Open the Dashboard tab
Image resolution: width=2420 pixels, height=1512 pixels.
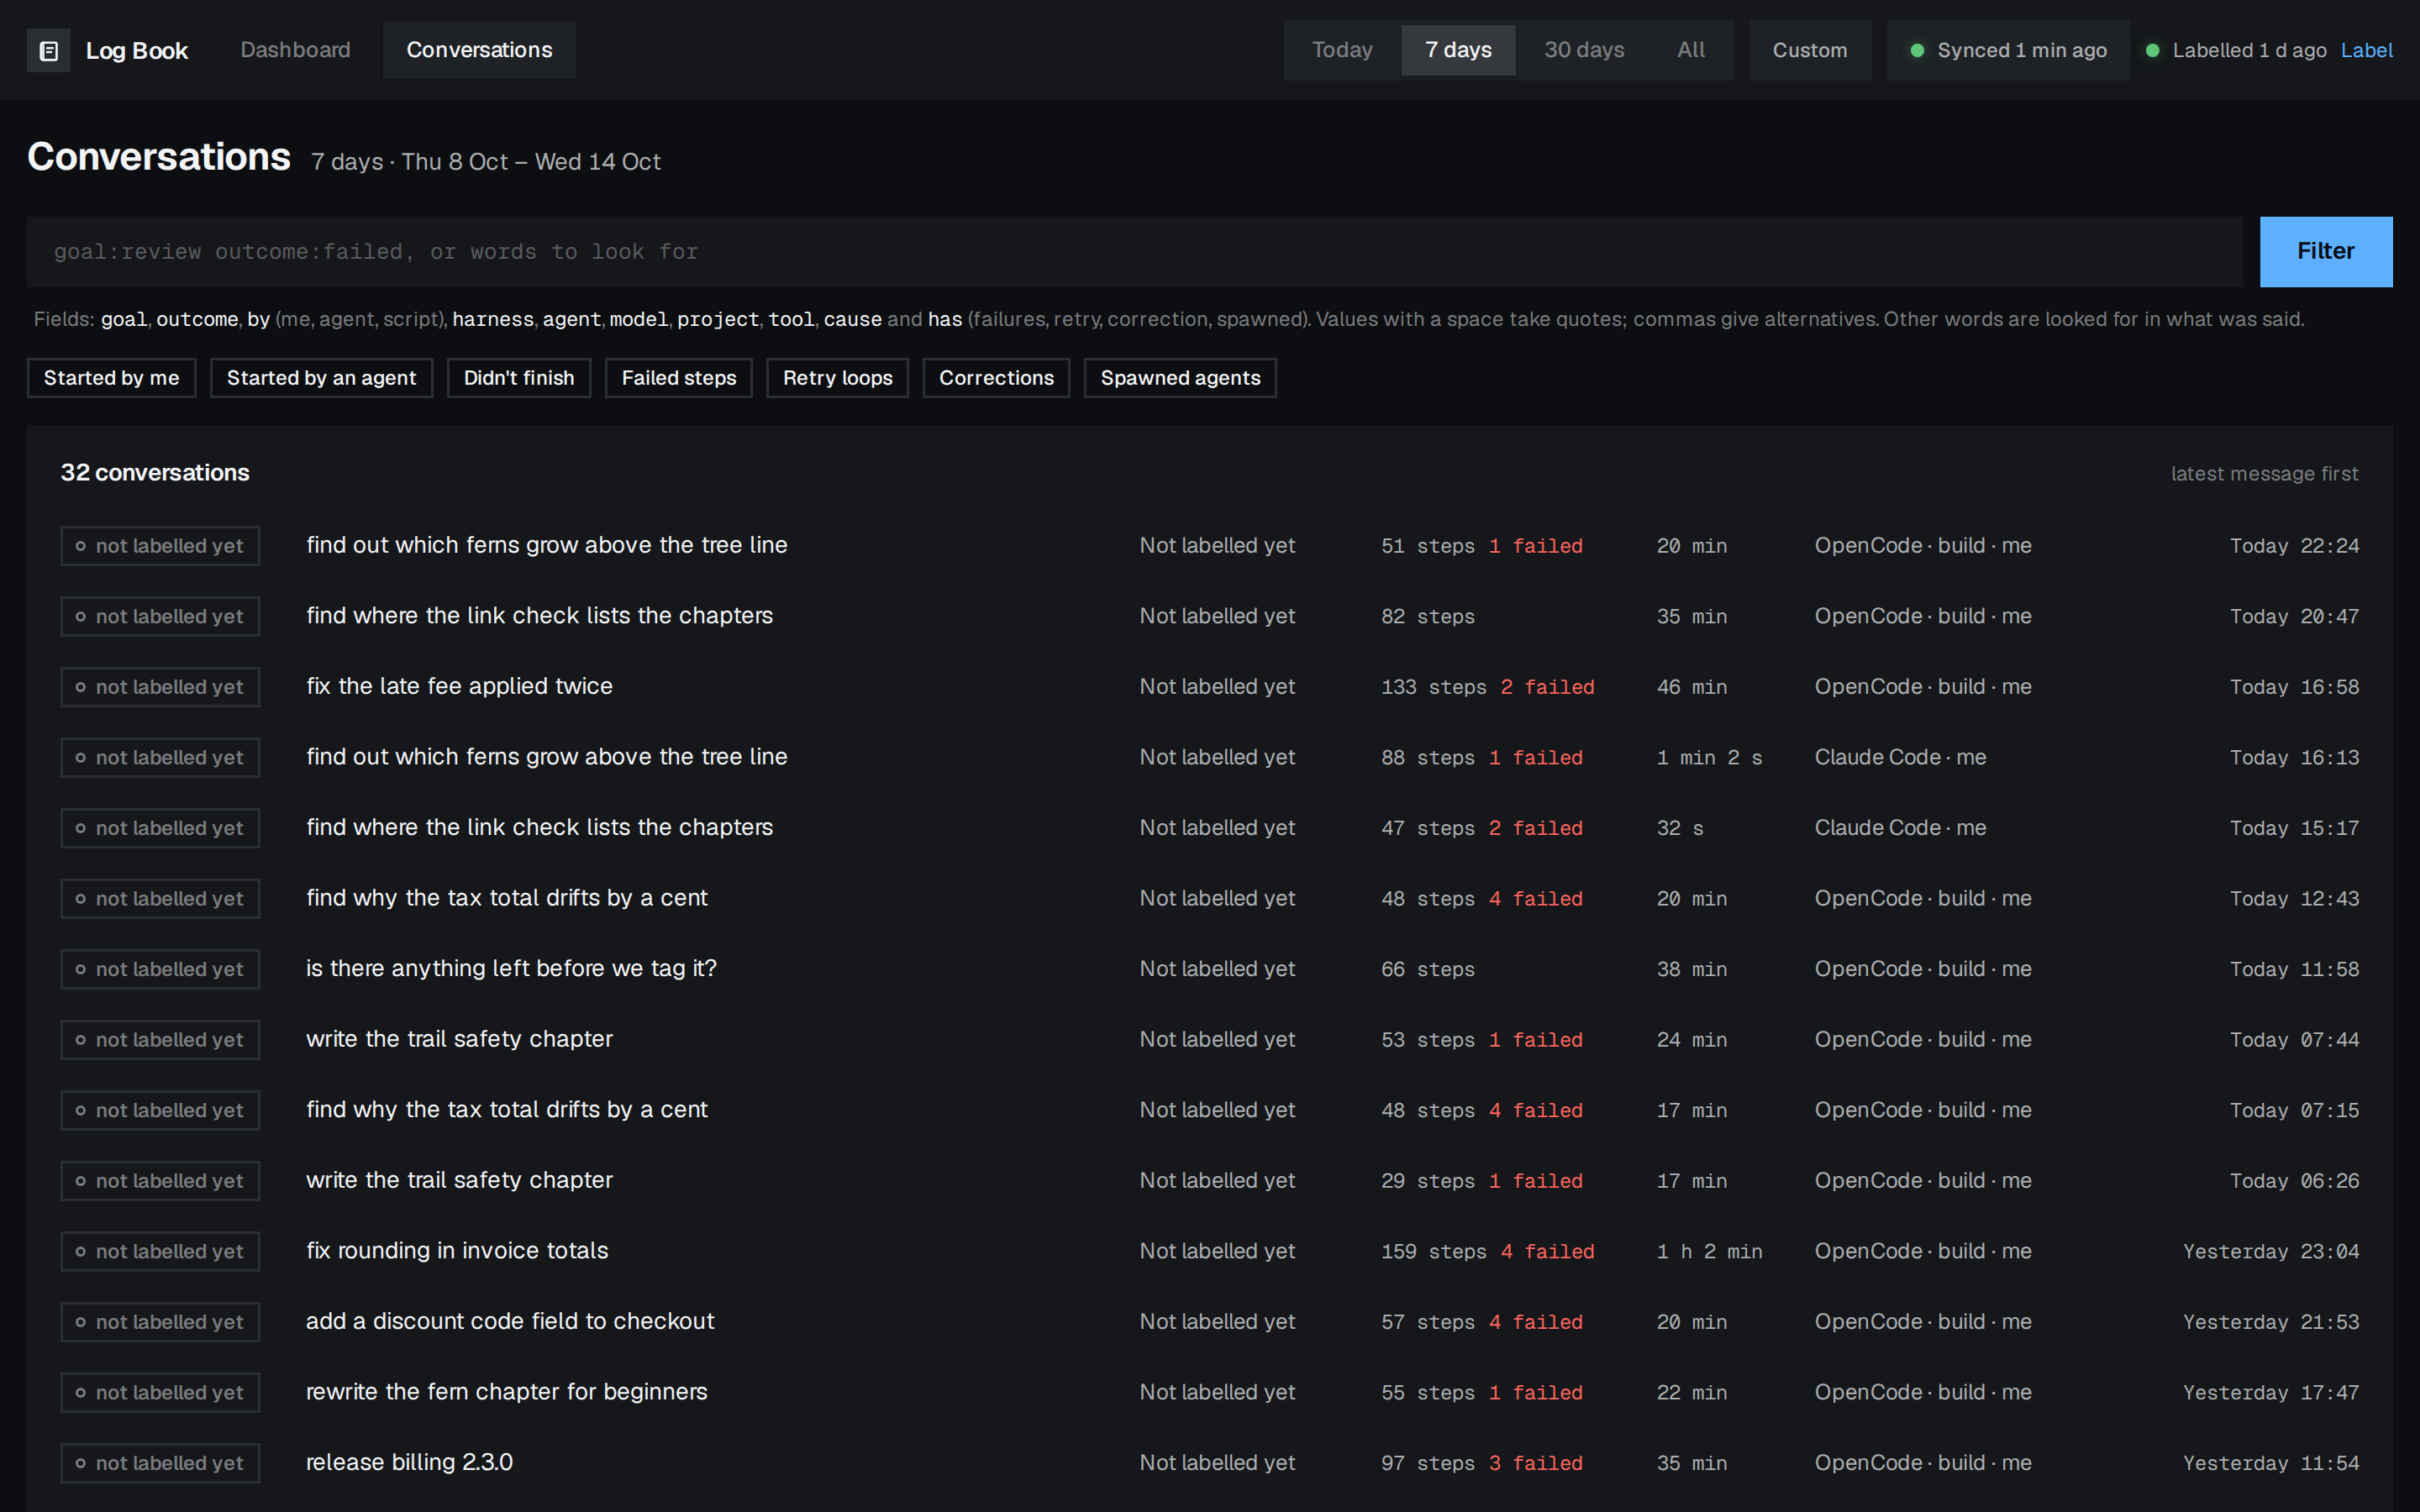click(295, 50)
